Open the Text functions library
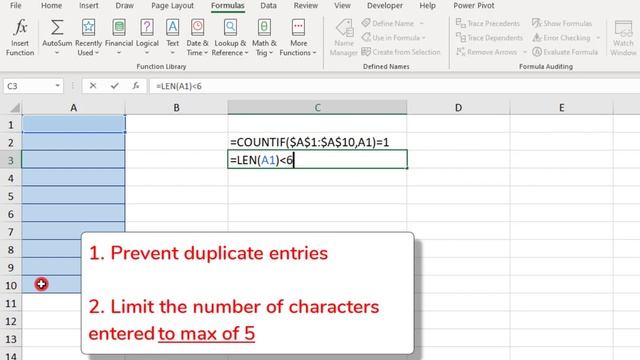The height and width of the screenshot is (360, 640). [x=172, y=38]
